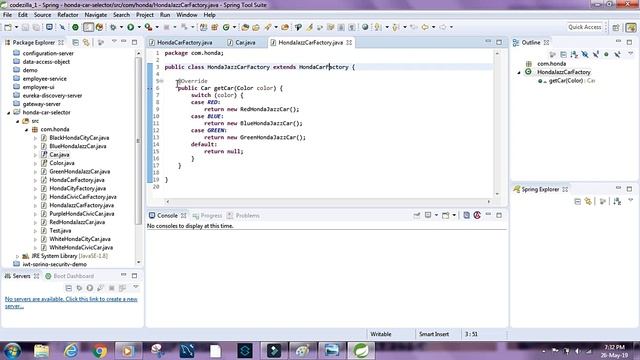640x360 pixels.
Task: Open the New wizard dropdown arrow
Action: [x=16, y=27]
